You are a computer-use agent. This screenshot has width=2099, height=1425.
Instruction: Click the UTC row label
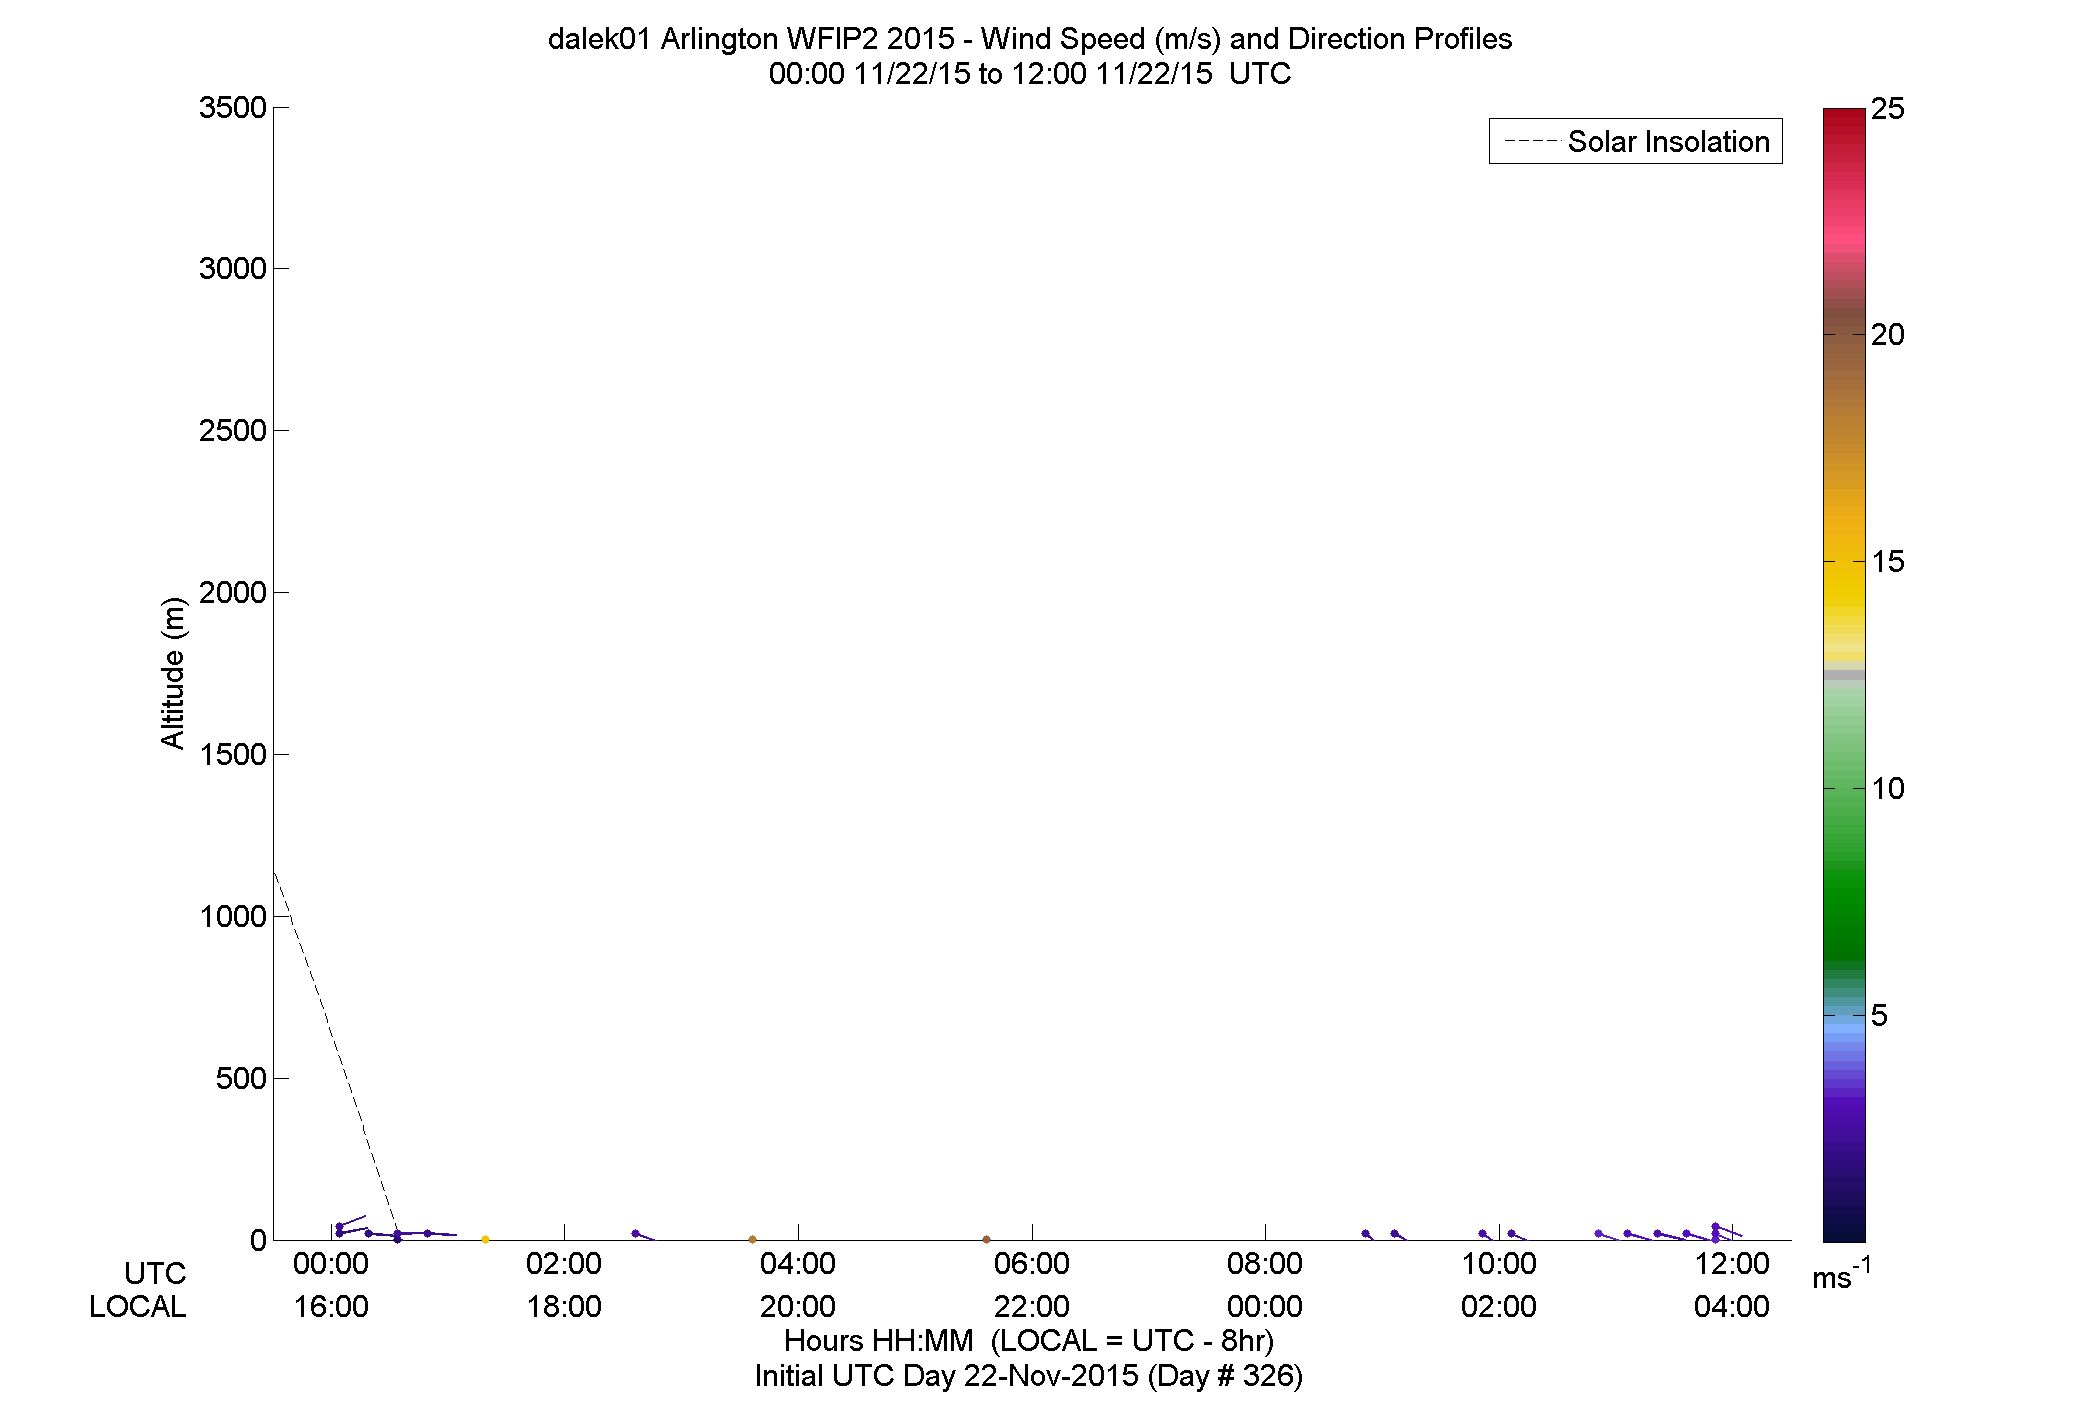point(155,1274)
